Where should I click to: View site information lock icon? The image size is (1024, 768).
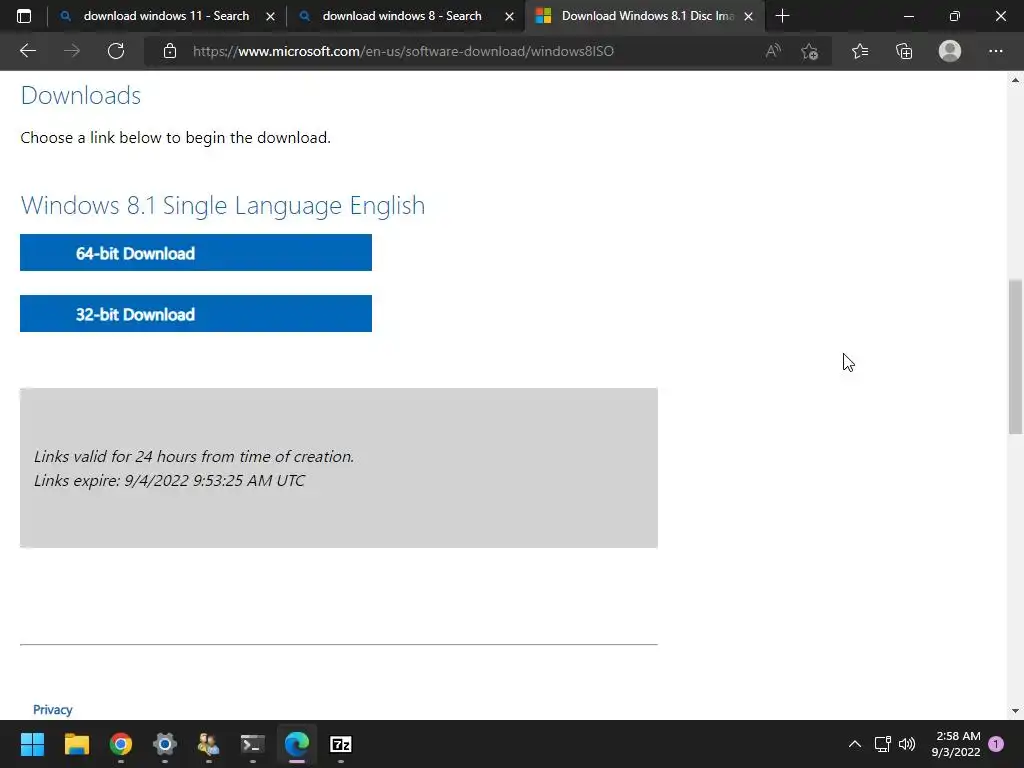point(170,51)
